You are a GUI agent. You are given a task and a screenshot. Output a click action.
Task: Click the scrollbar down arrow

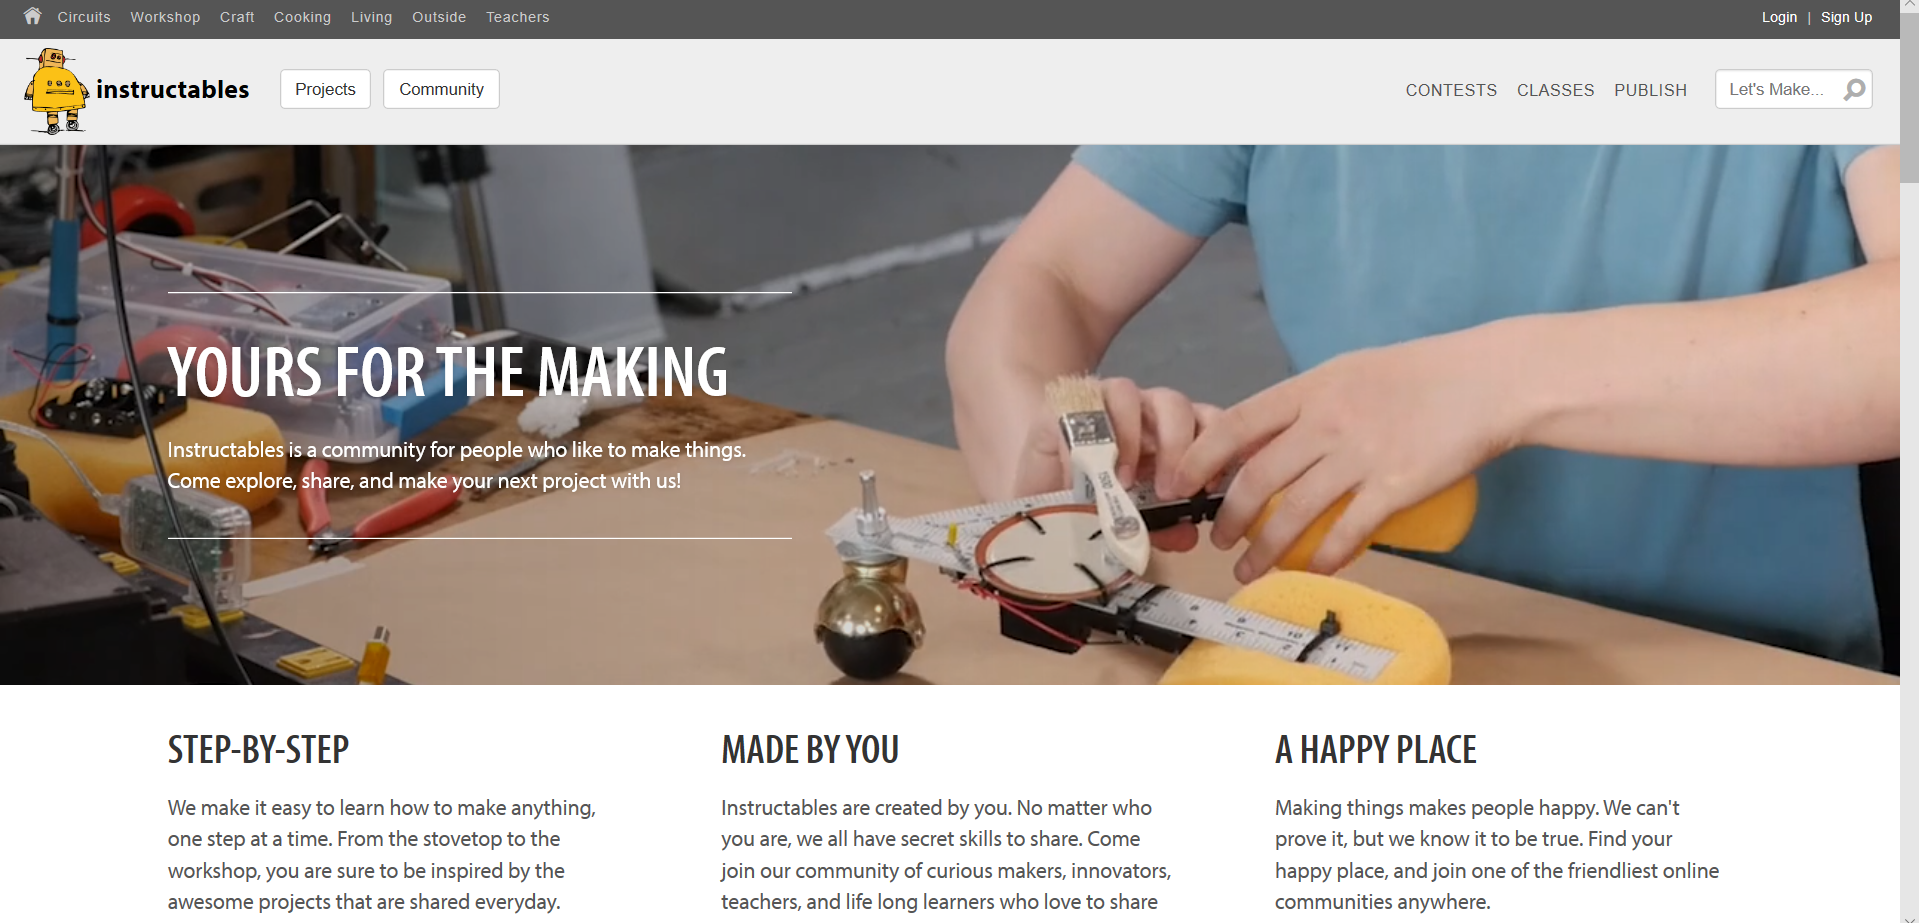click(x=1909, y=916)
